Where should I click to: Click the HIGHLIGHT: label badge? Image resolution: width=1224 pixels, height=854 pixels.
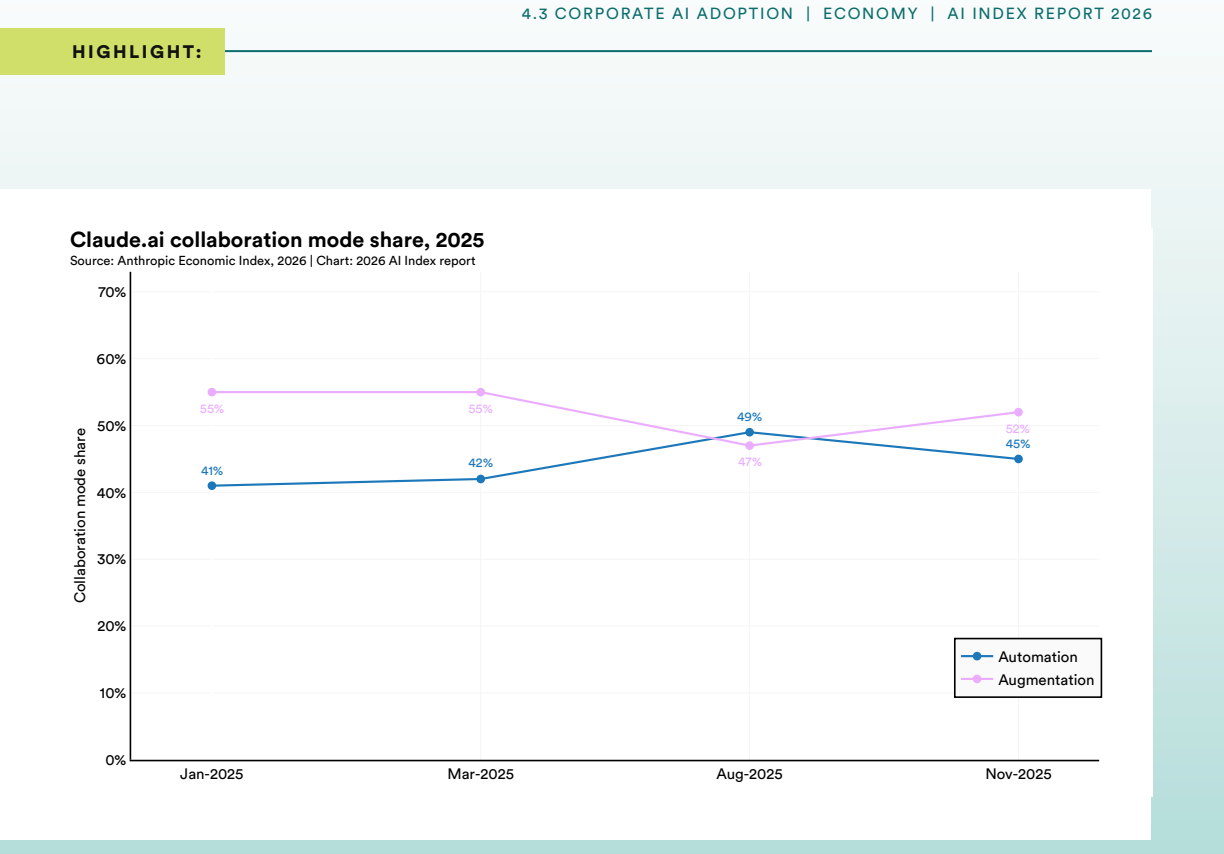pyautogui.click(x=112, y=52)
